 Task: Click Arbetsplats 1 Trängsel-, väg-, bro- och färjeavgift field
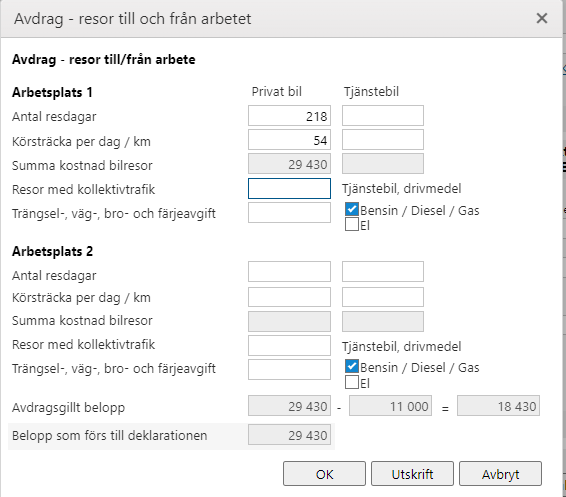[x=289, y=213]
